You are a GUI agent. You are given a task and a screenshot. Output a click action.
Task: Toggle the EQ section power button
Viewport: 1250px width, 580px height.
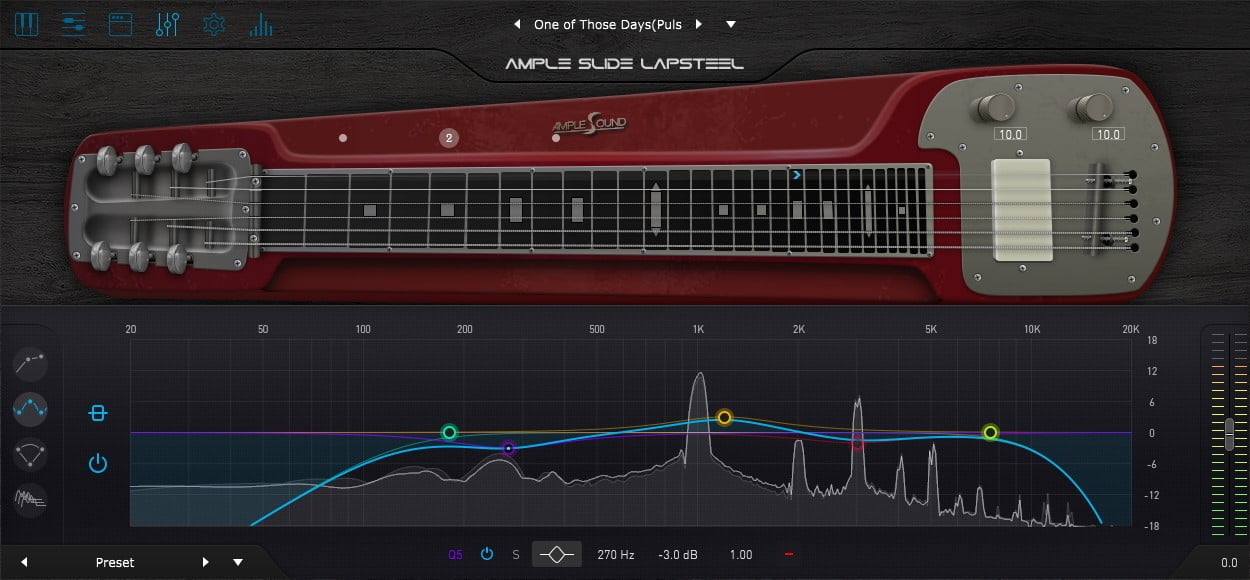(97, 463)
